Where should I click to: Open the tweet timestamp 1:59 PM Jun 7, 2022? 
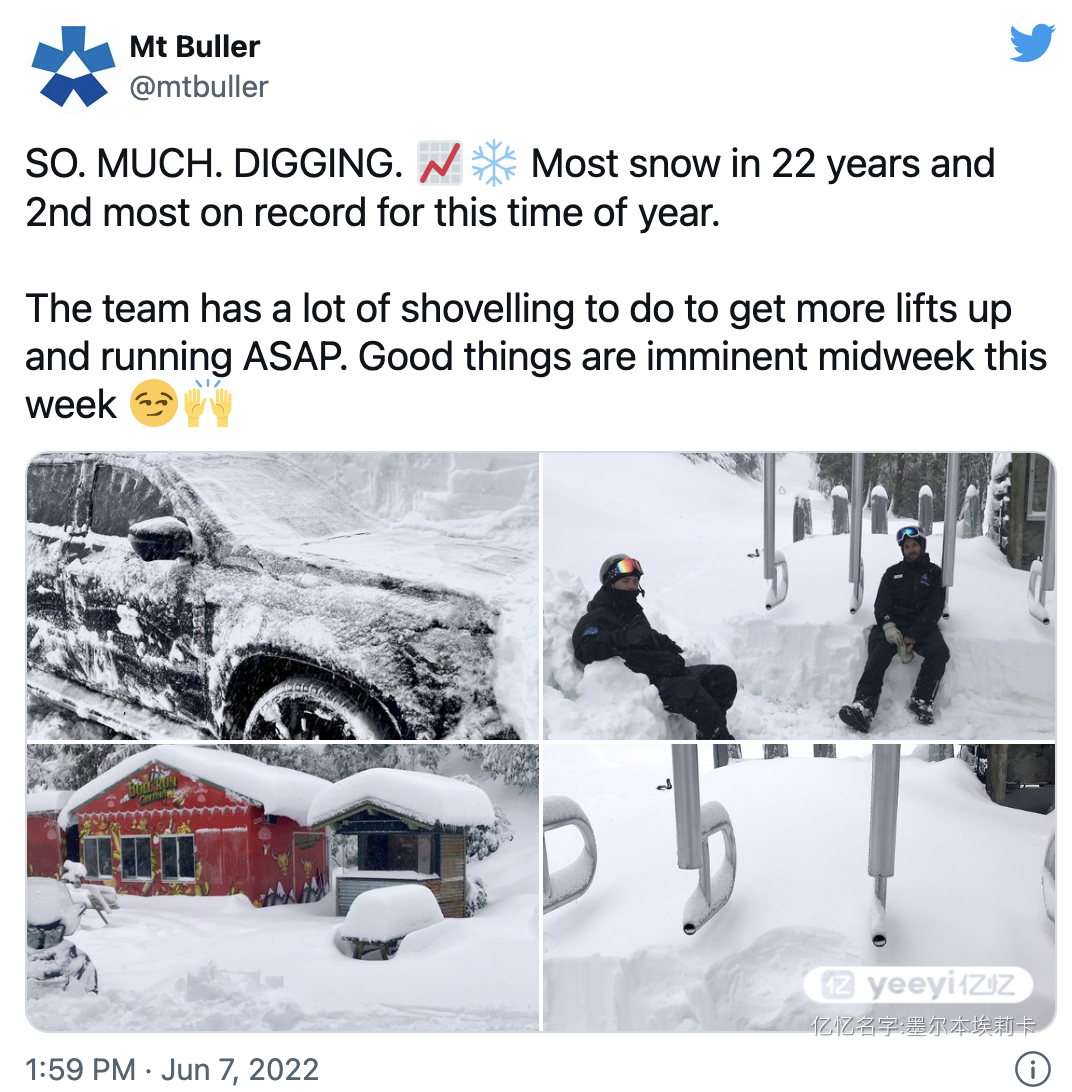click(x=171, y=1069)
